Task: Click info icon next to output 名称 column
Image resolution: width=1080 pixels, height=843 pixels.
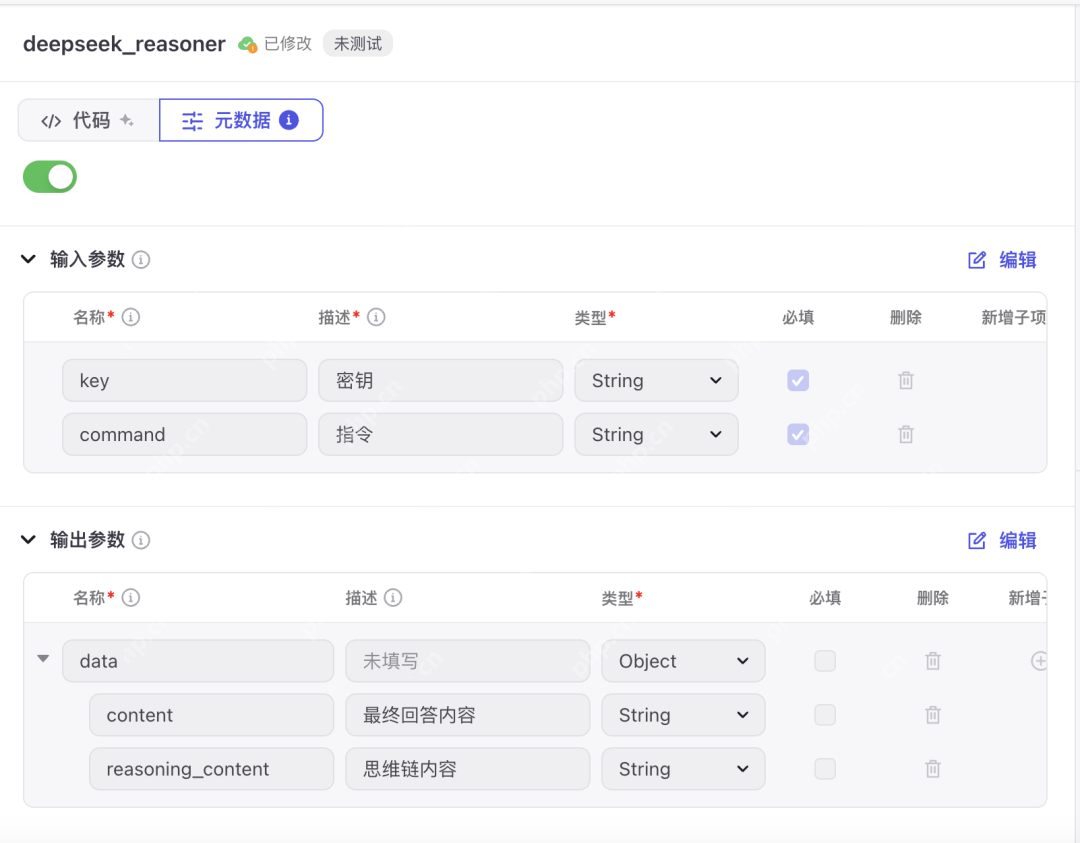Action: pyautogui.click(x=130, y=597)
